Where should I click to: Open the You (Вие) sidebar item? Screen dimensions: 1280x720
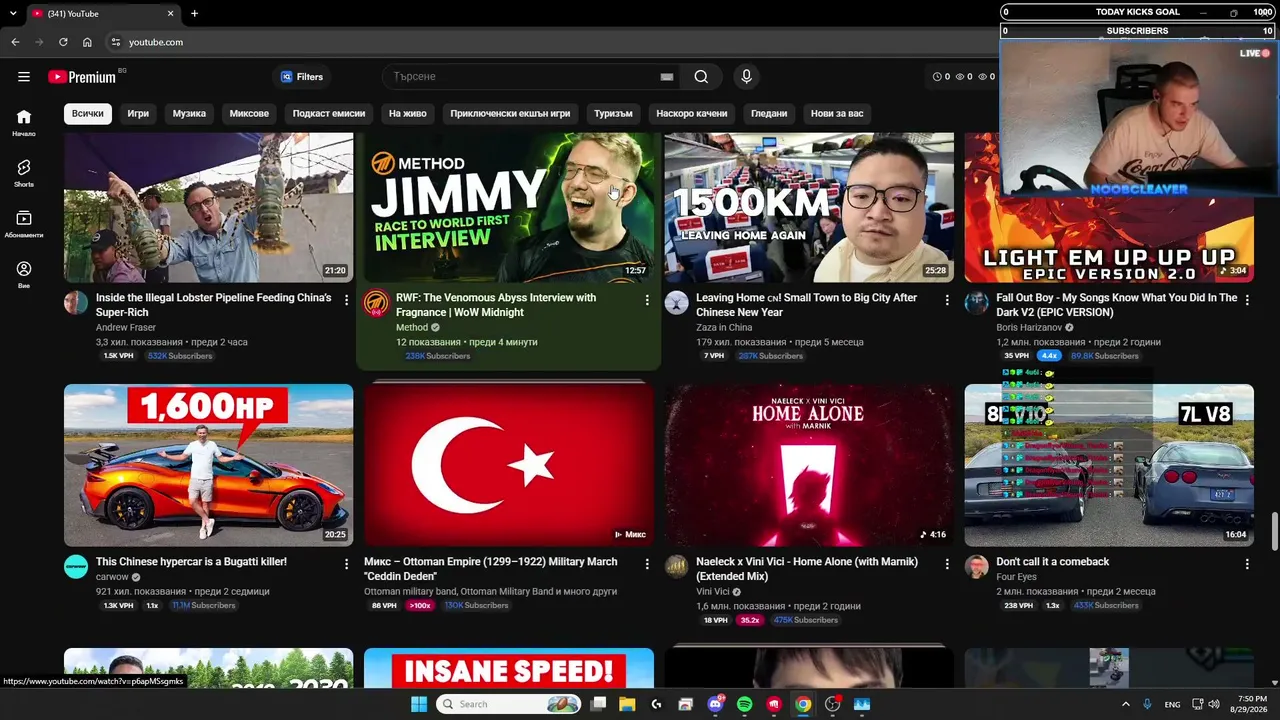[24, 275]
